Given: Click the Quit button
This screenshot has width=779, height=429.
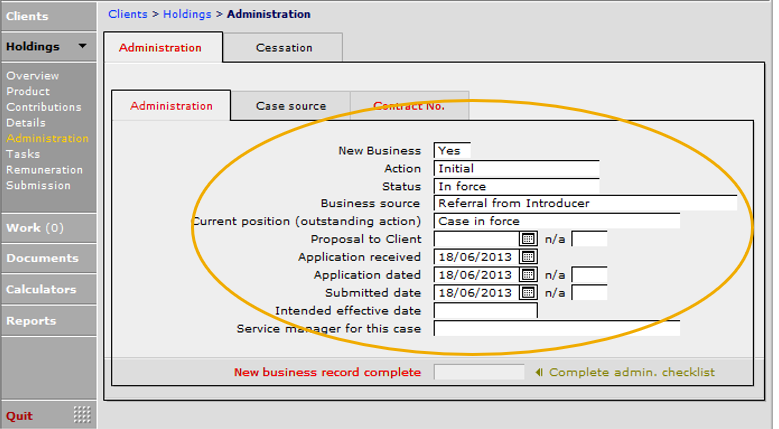Looking at the screenshot, I should click(x=19, y=416).
